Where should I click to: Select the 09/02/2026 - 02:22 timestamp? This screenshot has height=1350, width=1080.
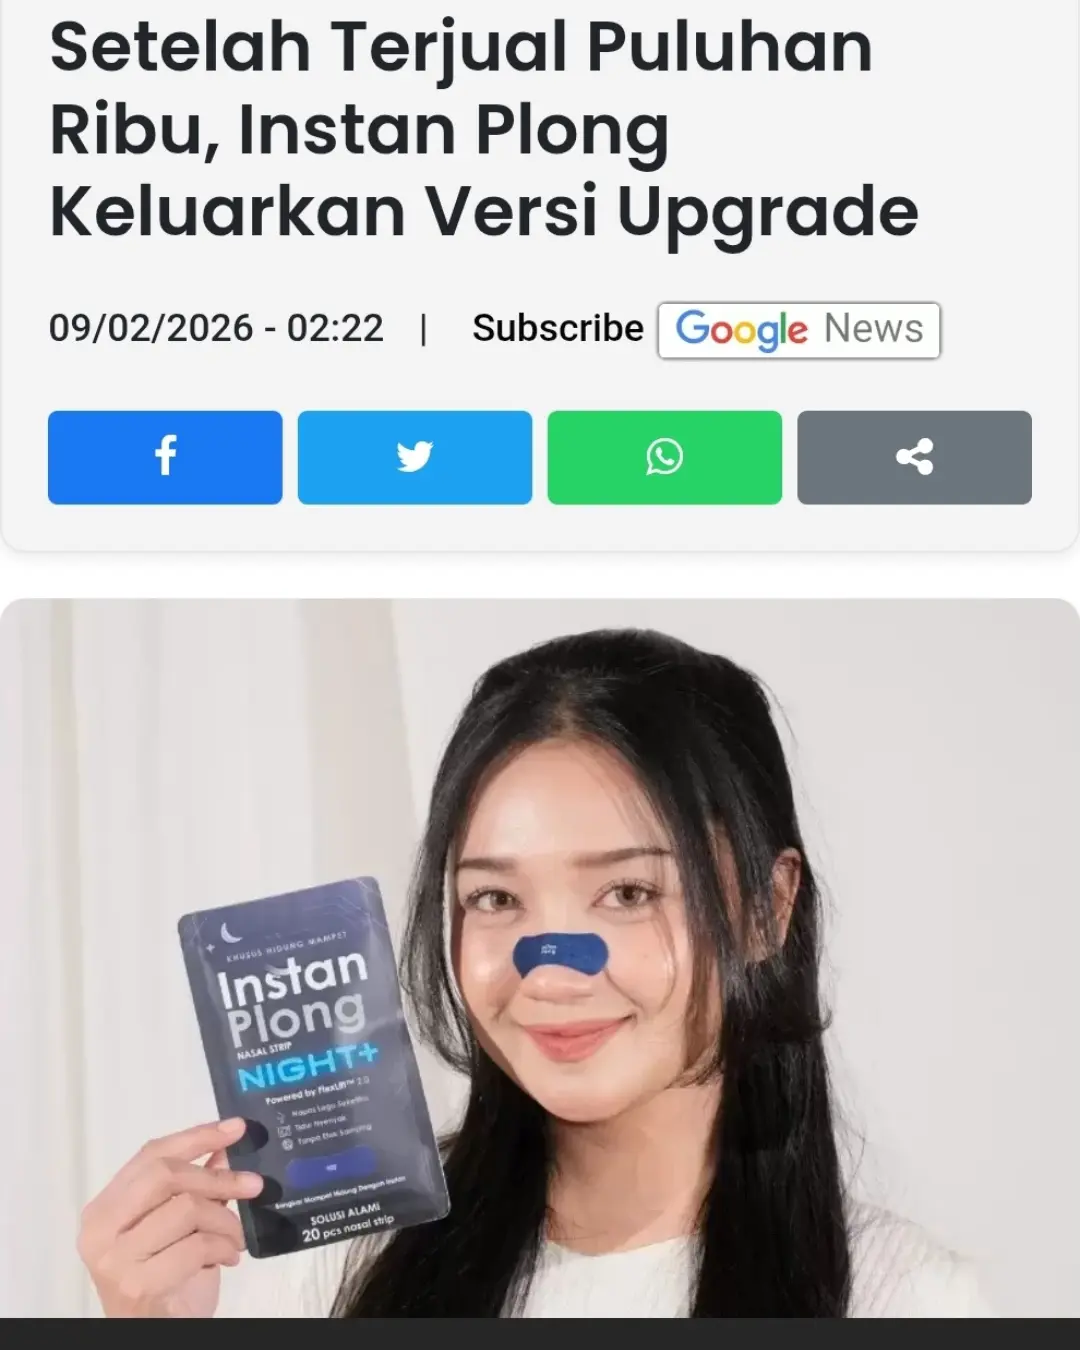(216, 328)
